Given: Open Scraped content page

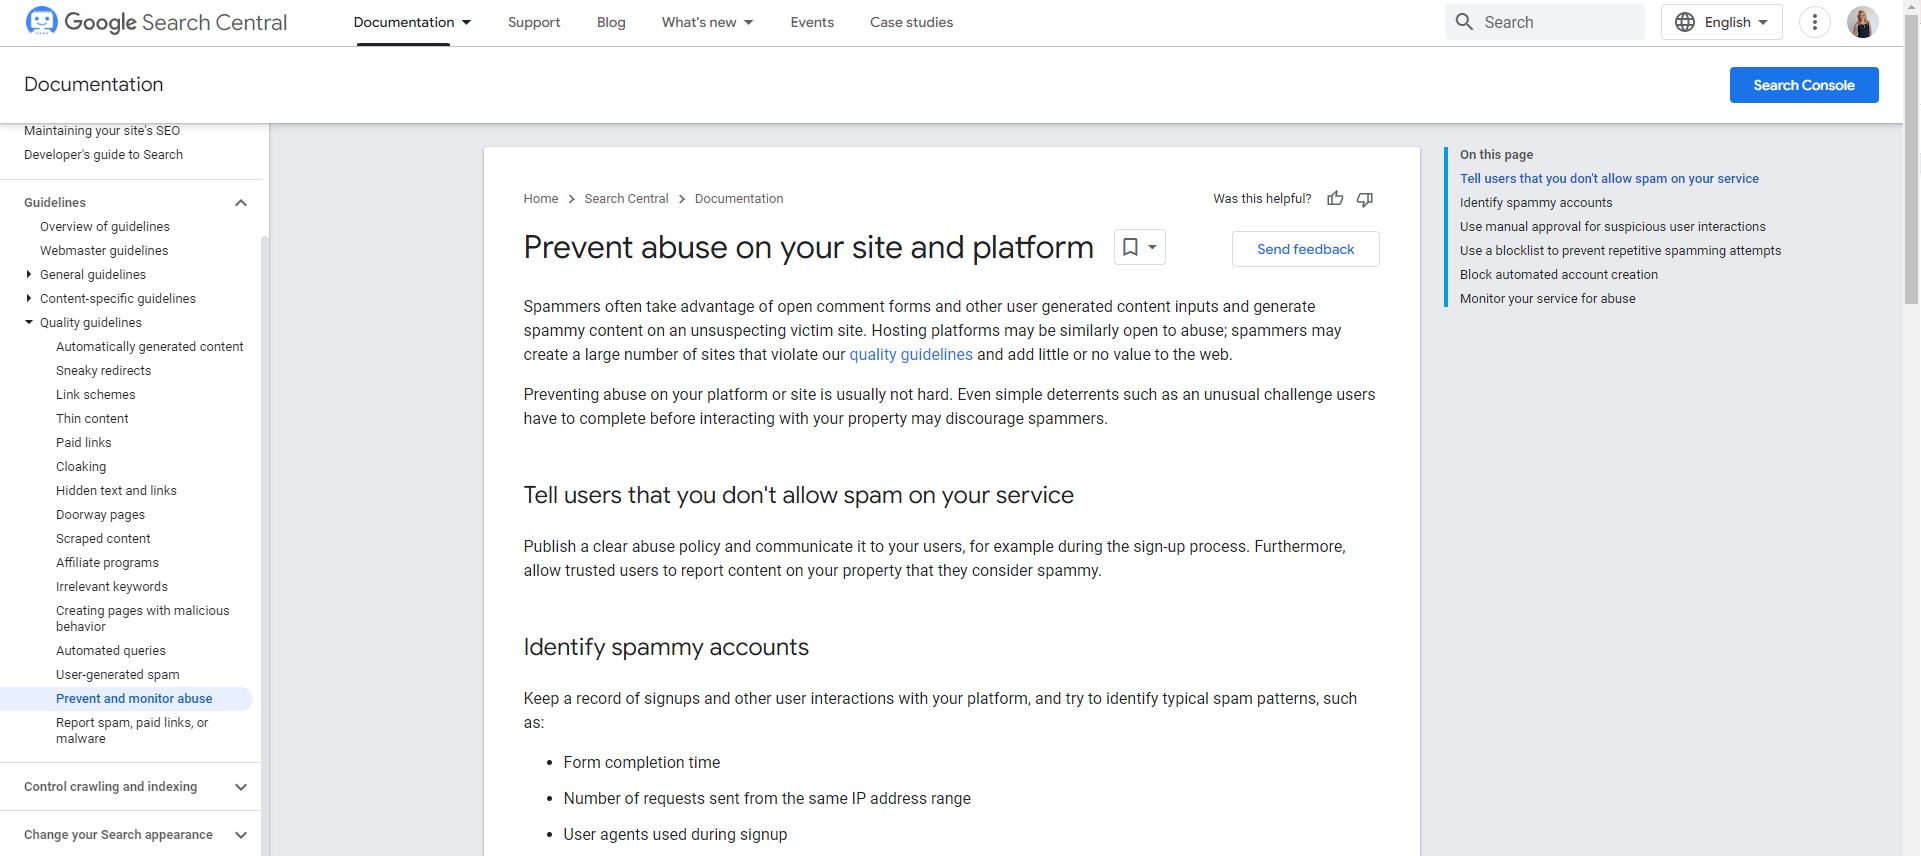Looking at the screenshot, I should (x=103, y=539).
